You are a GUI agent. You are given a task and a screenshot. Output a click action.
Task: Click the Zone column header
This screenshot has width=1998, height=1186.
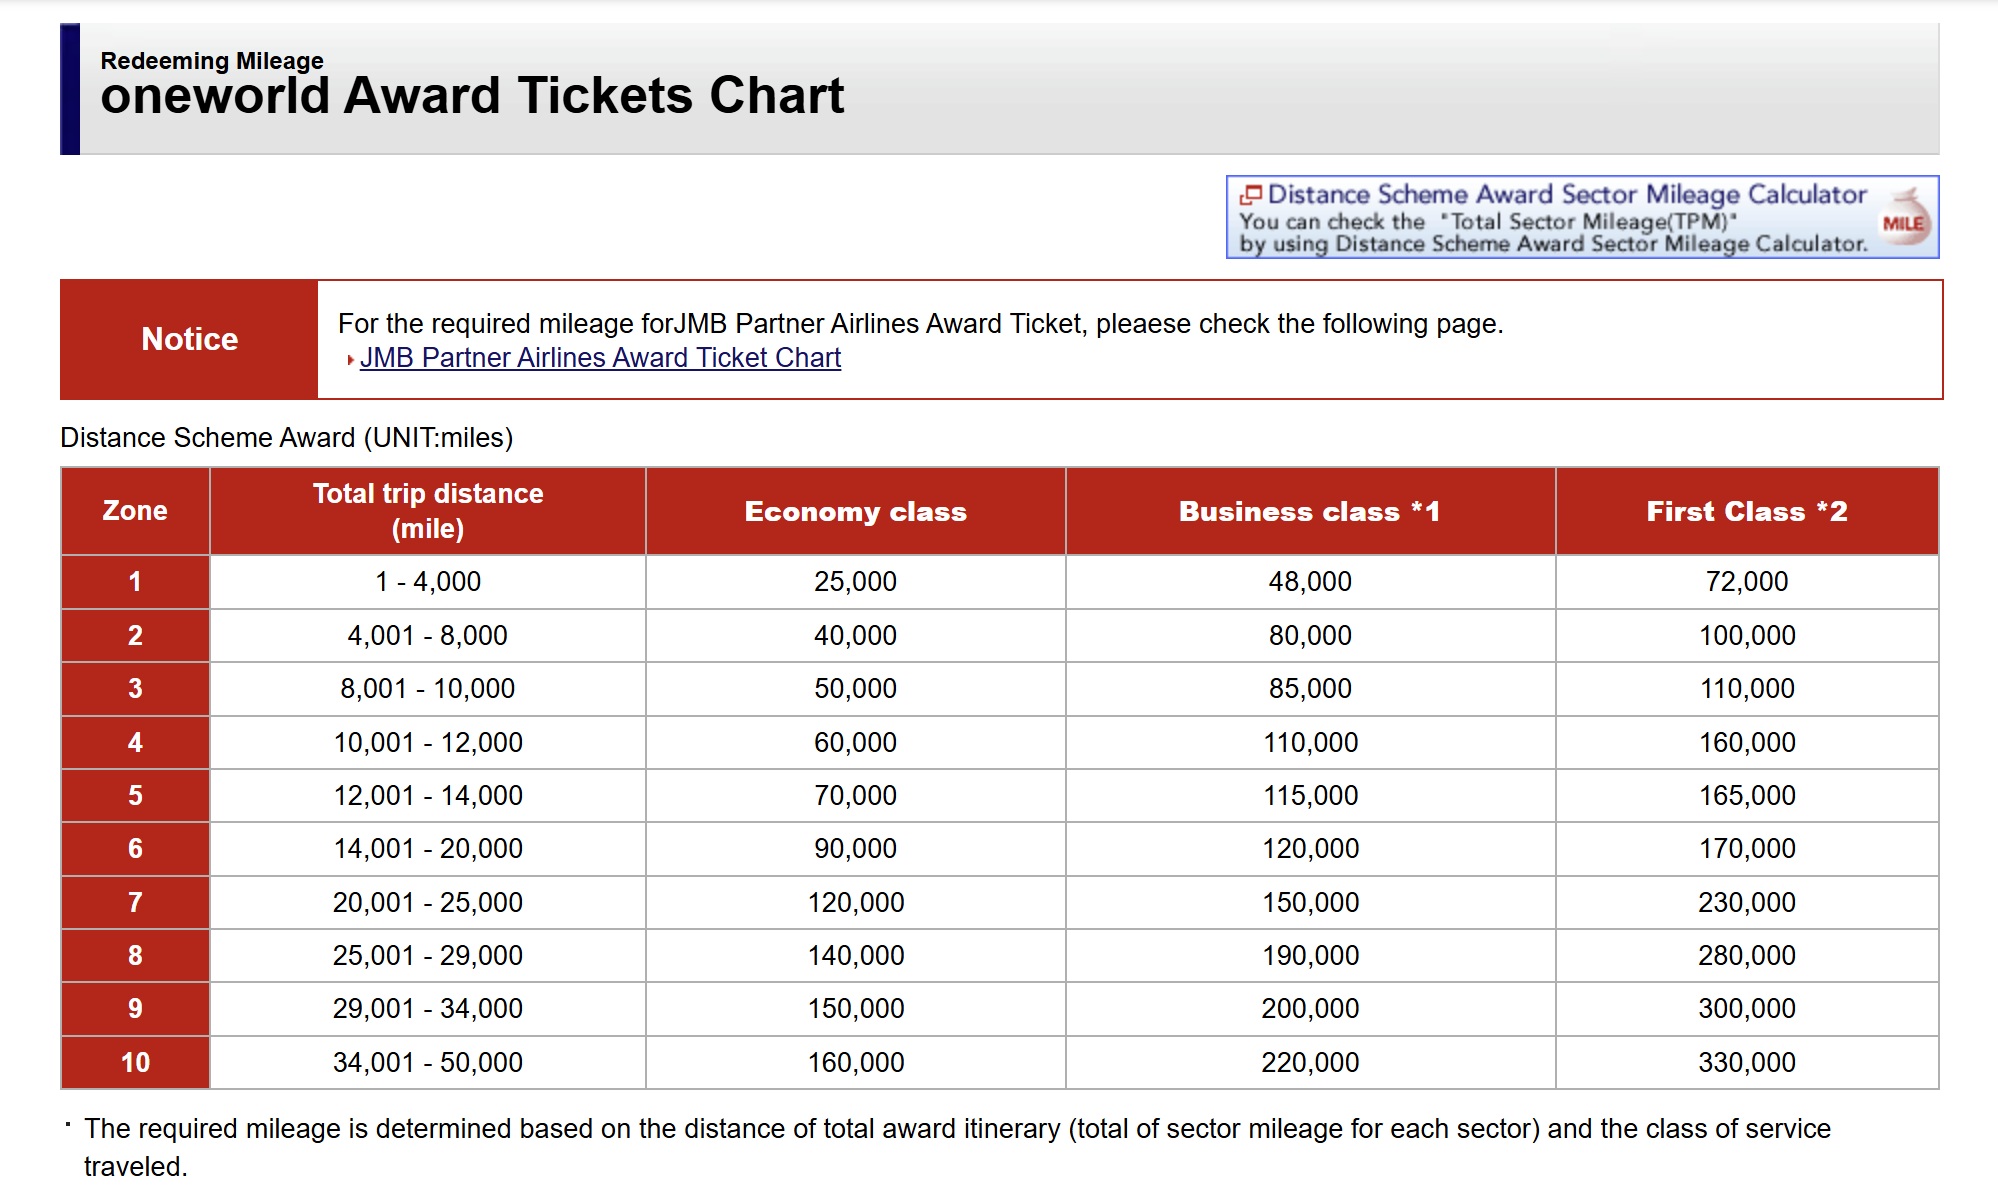tap(135, 511)
